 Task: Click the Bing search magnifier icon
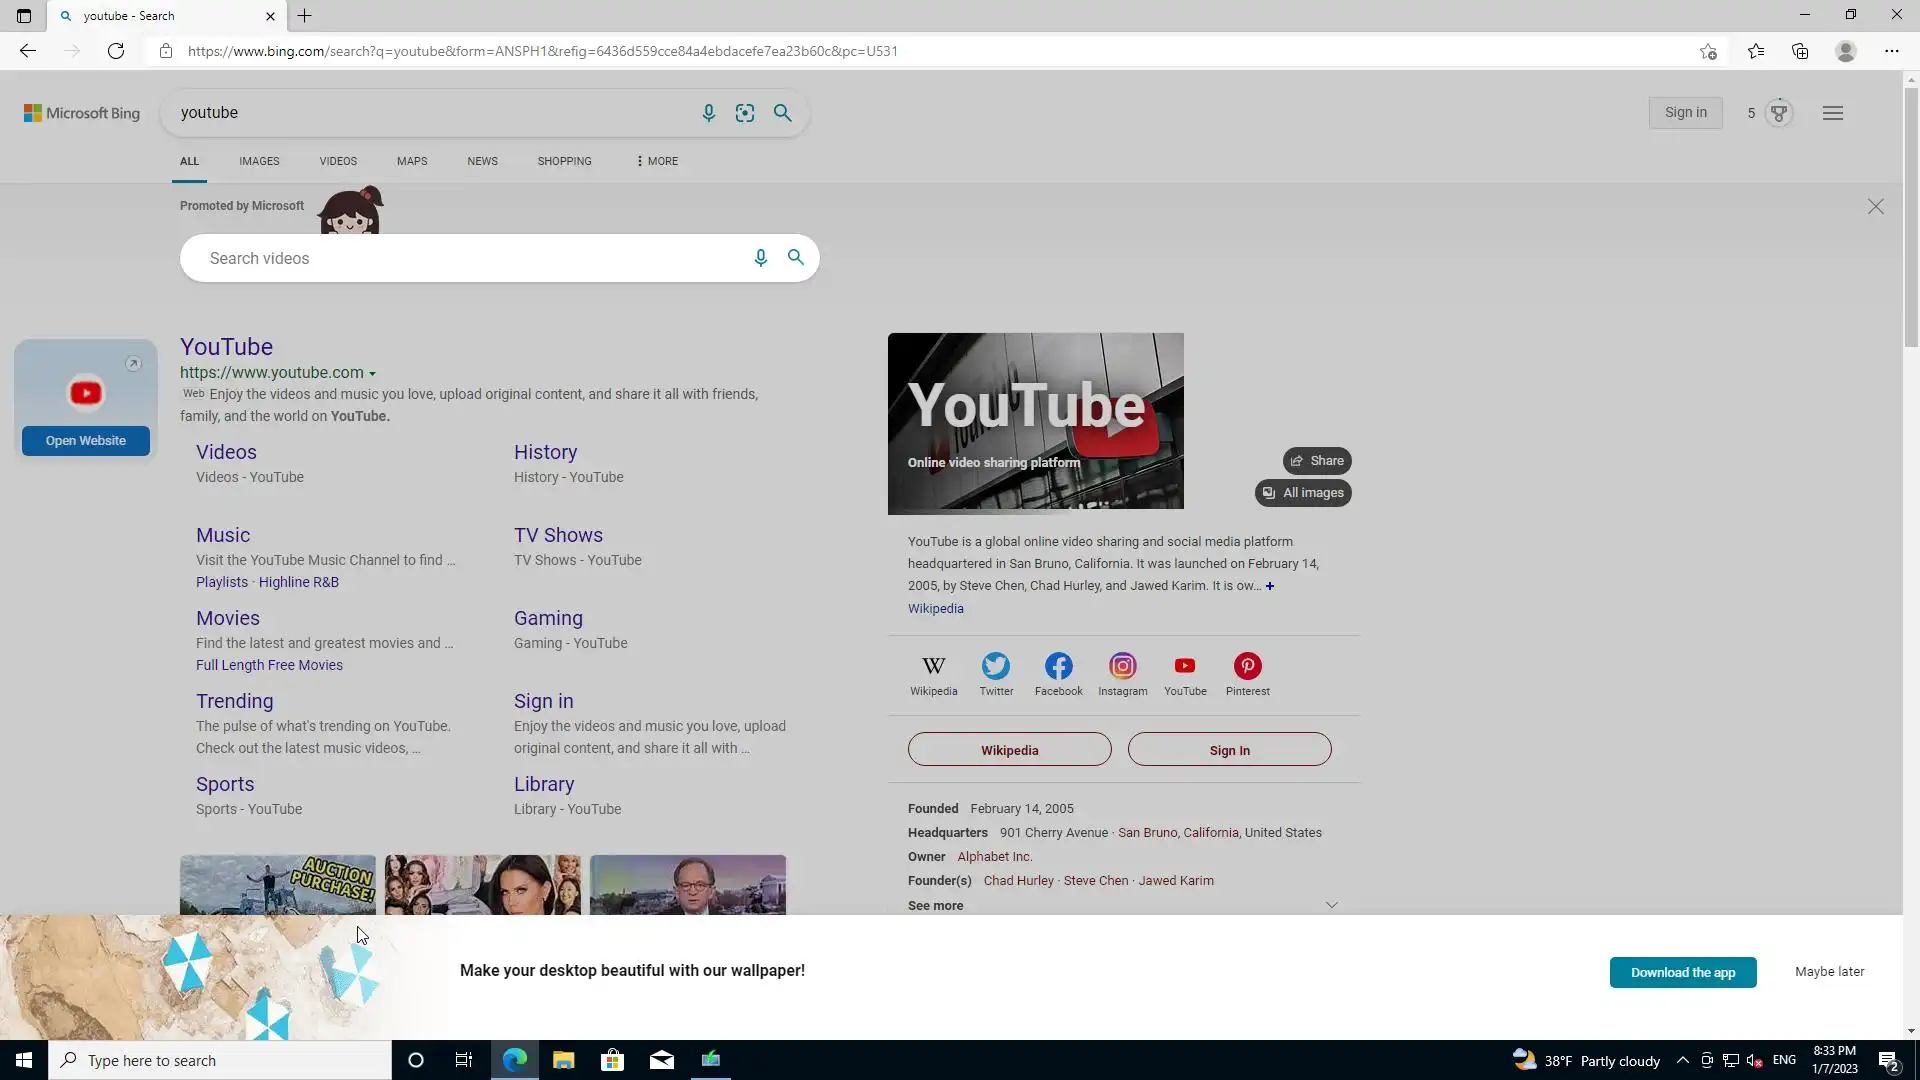(783, 113)
